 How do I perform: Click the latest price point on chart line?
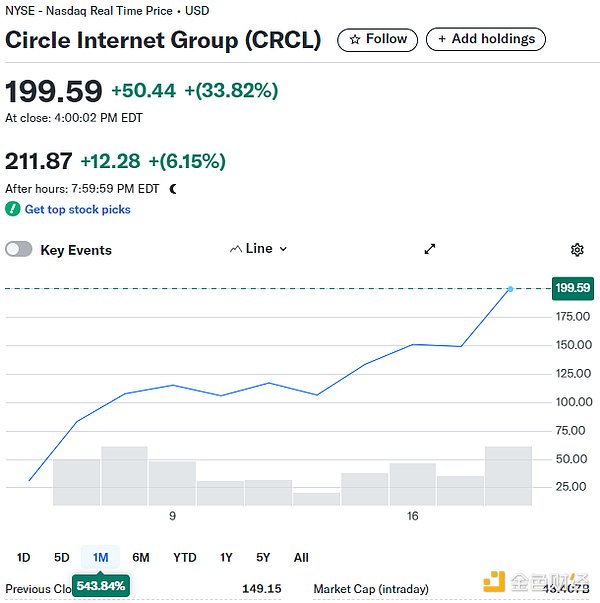point(510,289)
